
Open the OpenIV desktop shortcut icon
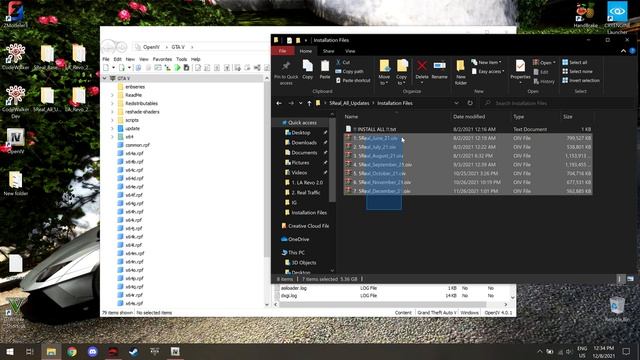pyautogui.click(x=16, y=141)
